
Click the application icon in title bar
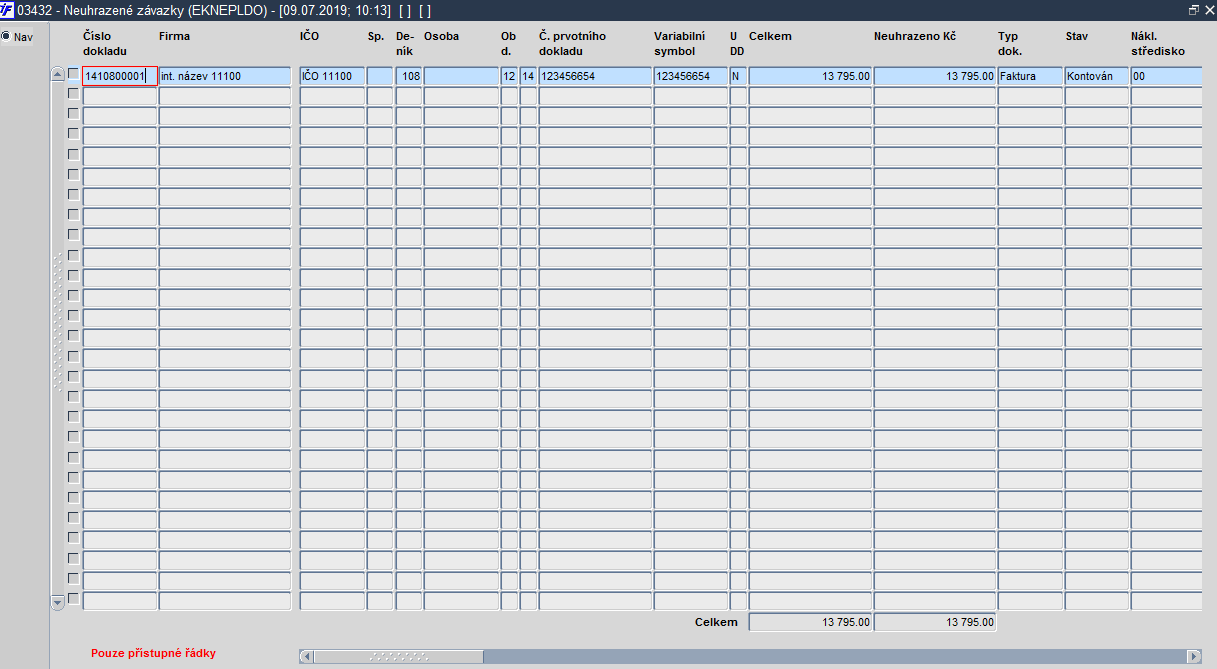(x=8, y=9)
